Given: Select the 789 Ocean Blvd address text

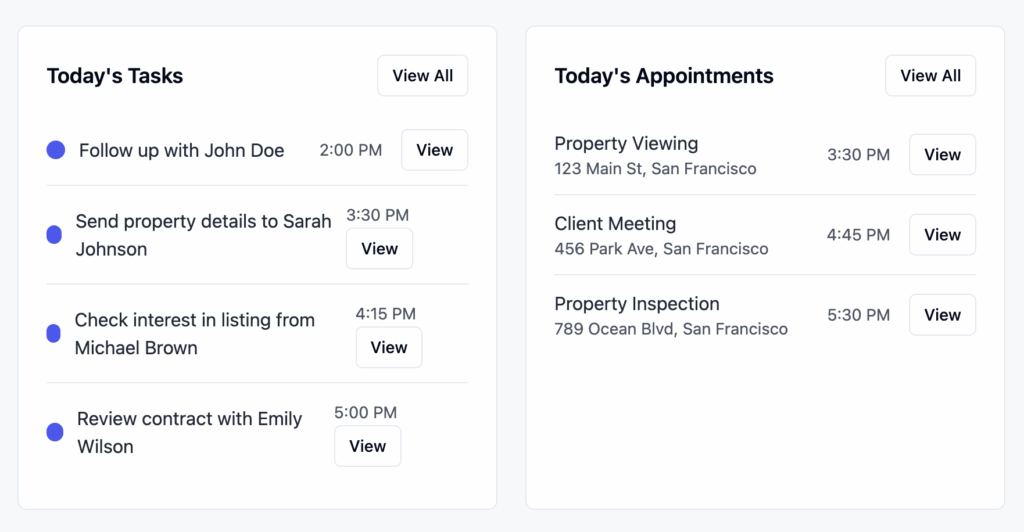Looking at the screenshot, I should pyautogui.click(x=671, y=329).
